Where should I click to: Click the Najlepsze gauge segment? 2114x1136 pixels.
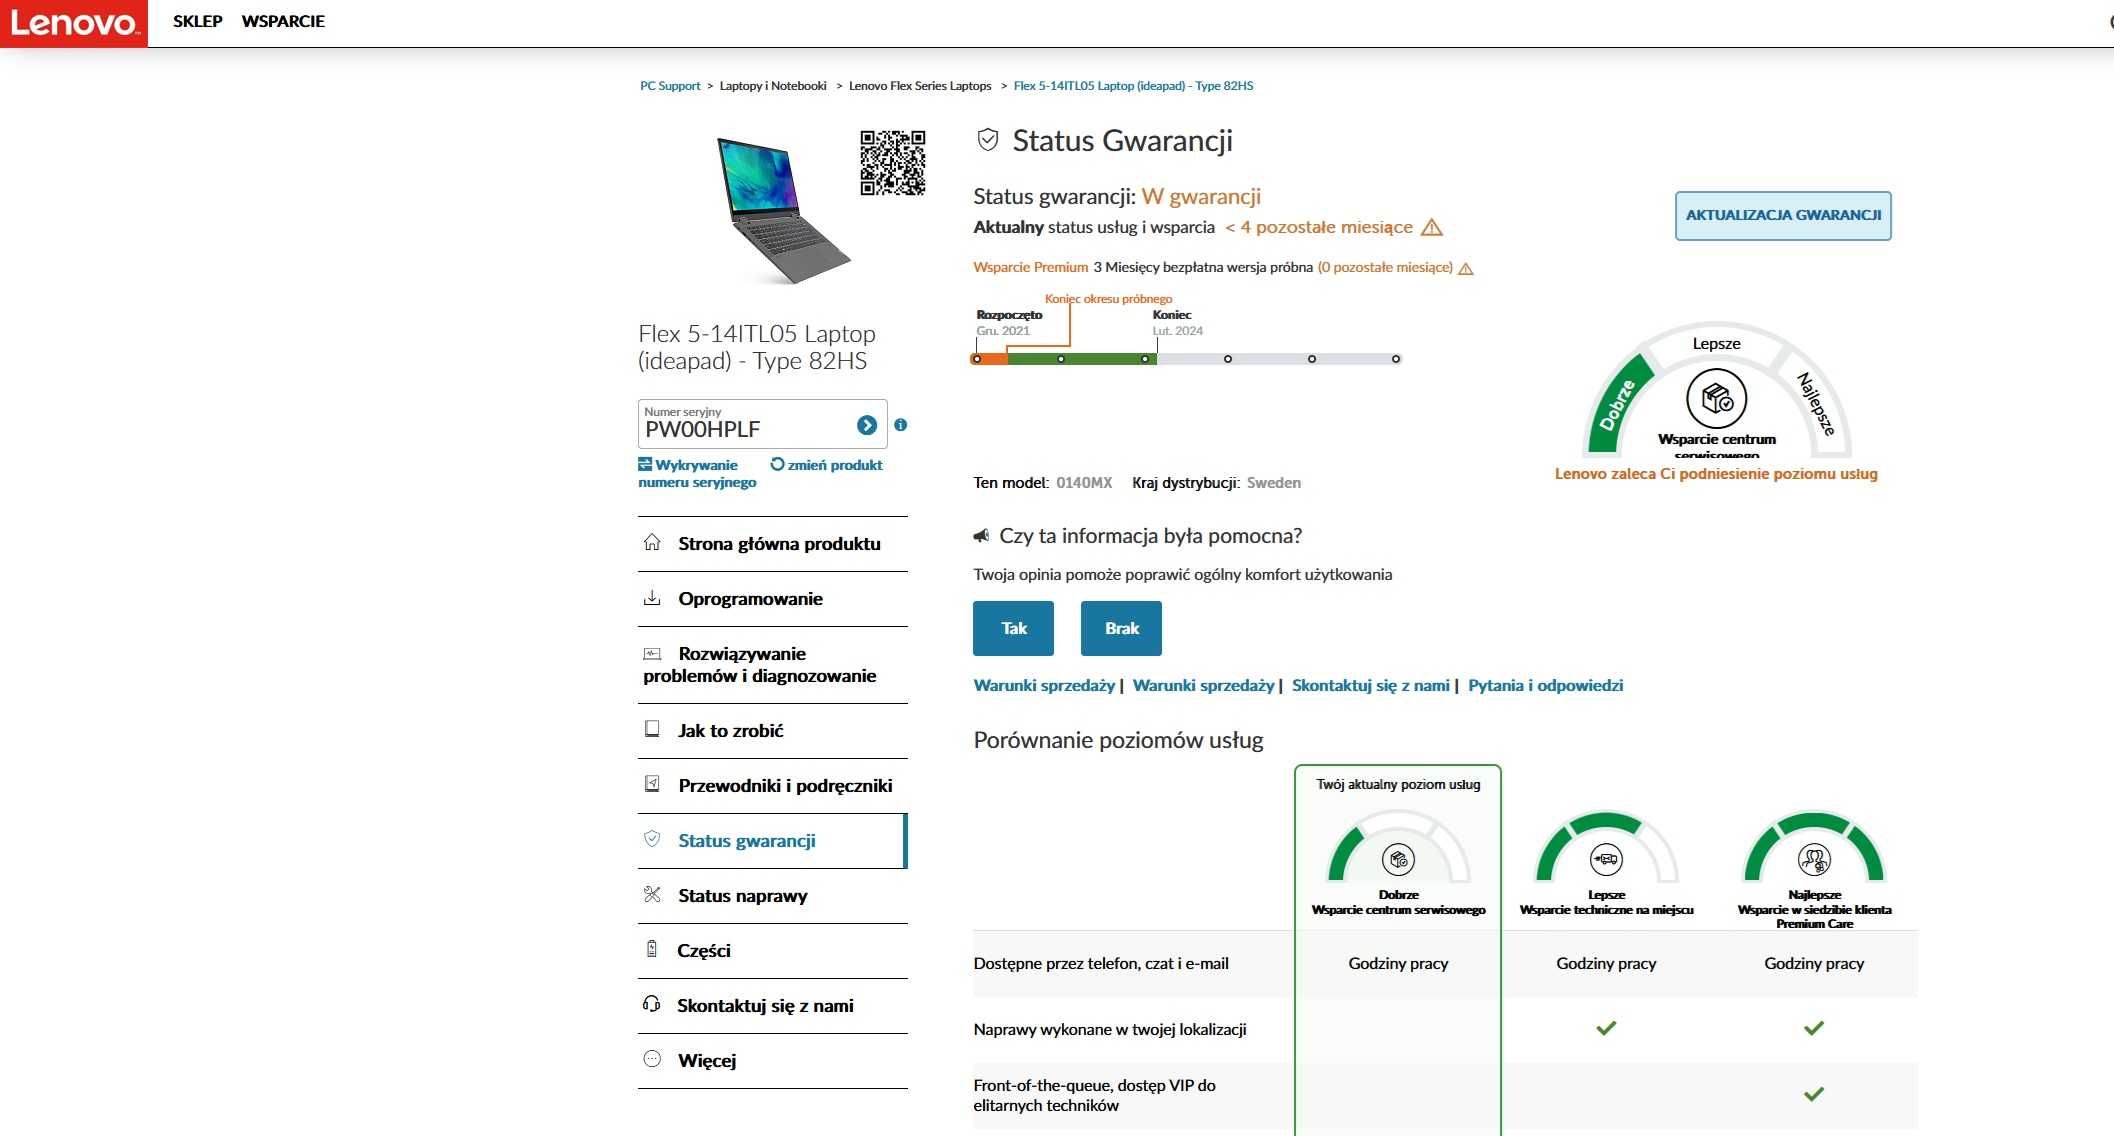point(1816,403)
